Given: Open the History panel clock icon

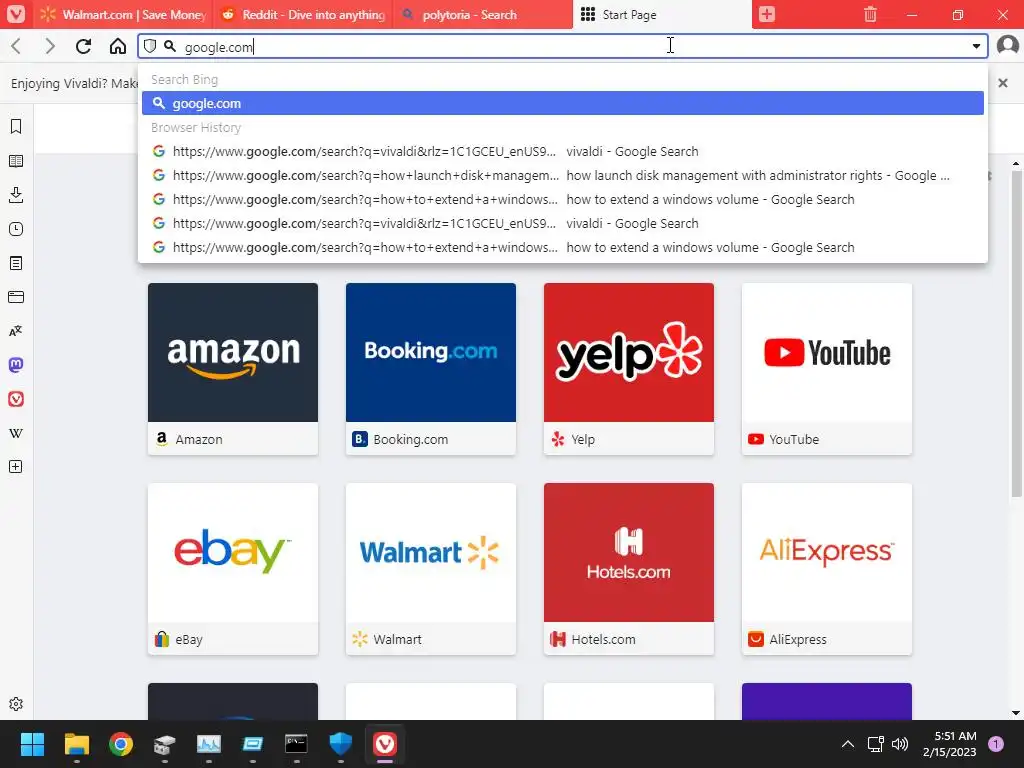Looking at the screenshot, I should click(16, 229).
